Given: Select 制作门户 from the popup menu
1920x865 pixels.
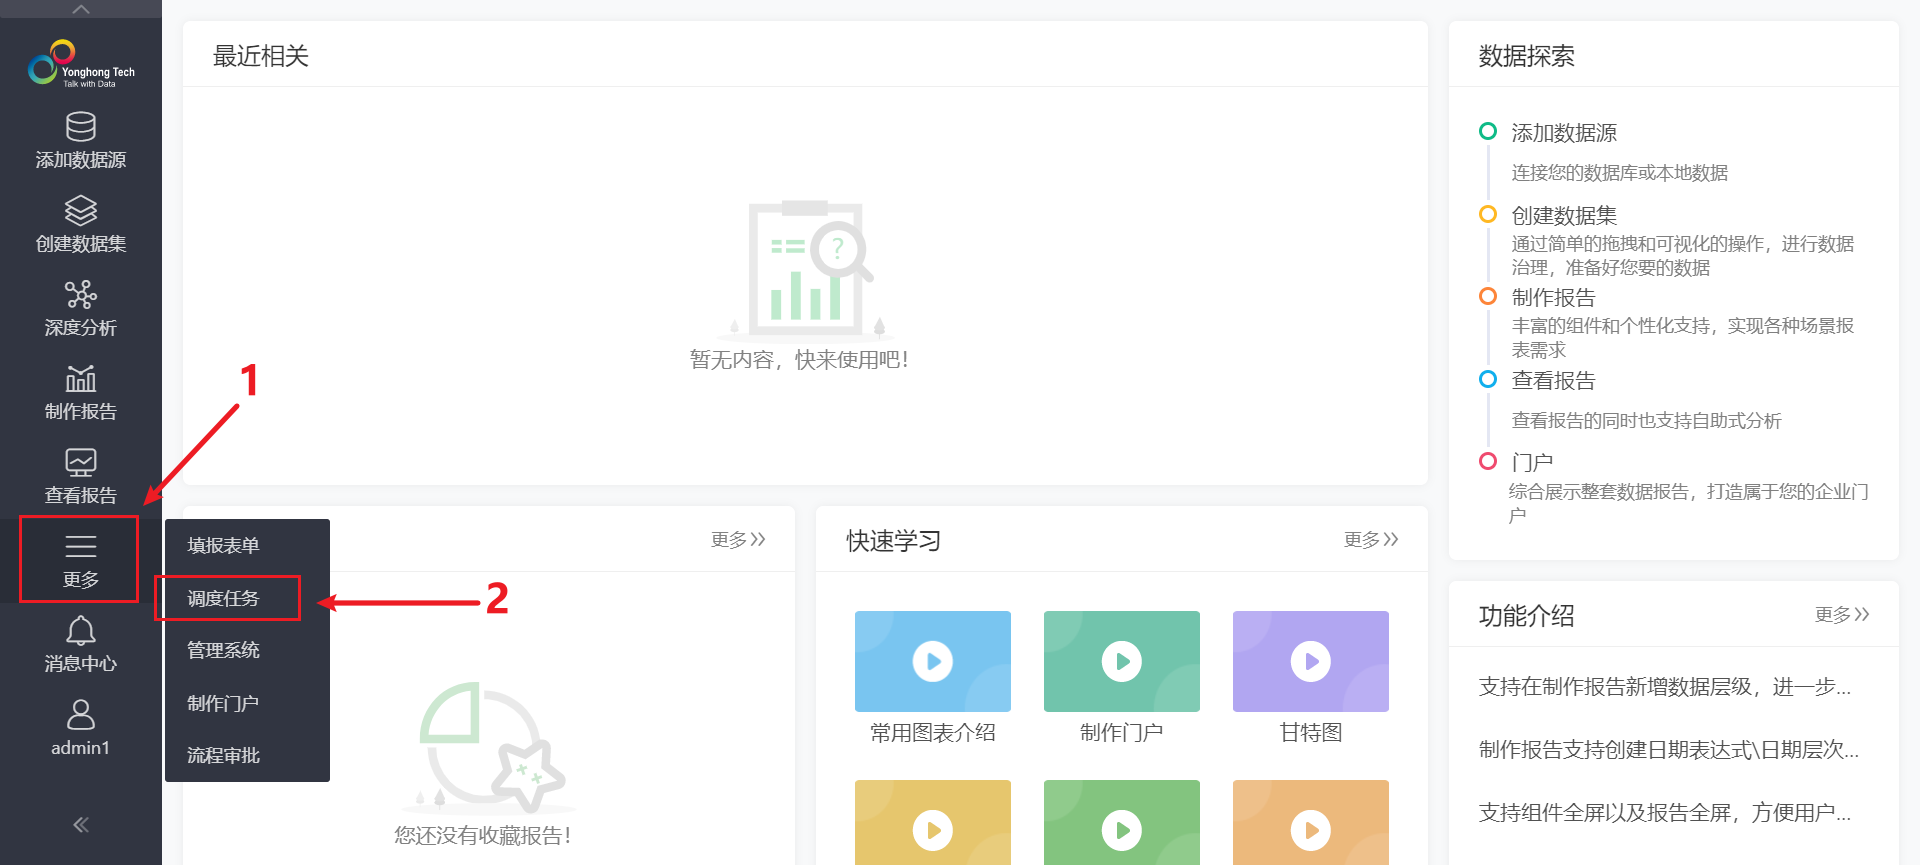Looking at the screenshot, I should [x=223, y=703].
